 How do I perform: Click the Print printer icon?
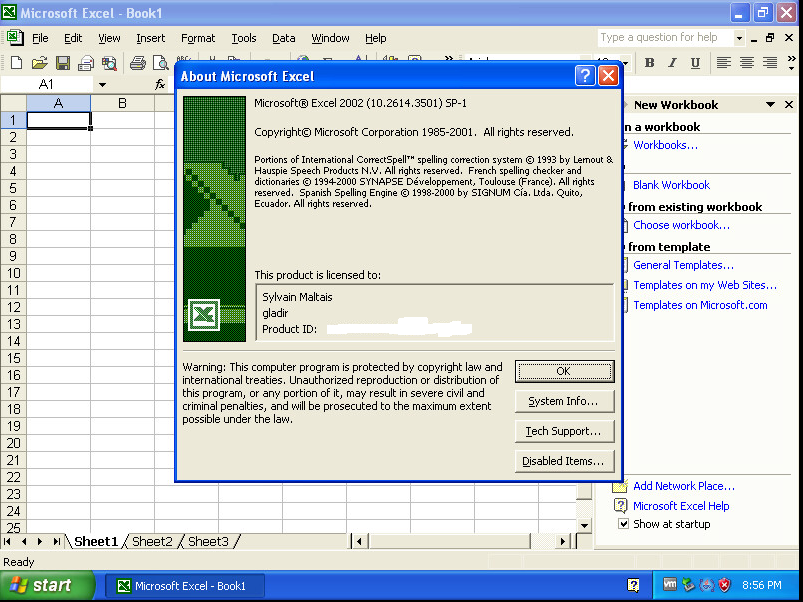click(x=137, y=63)
